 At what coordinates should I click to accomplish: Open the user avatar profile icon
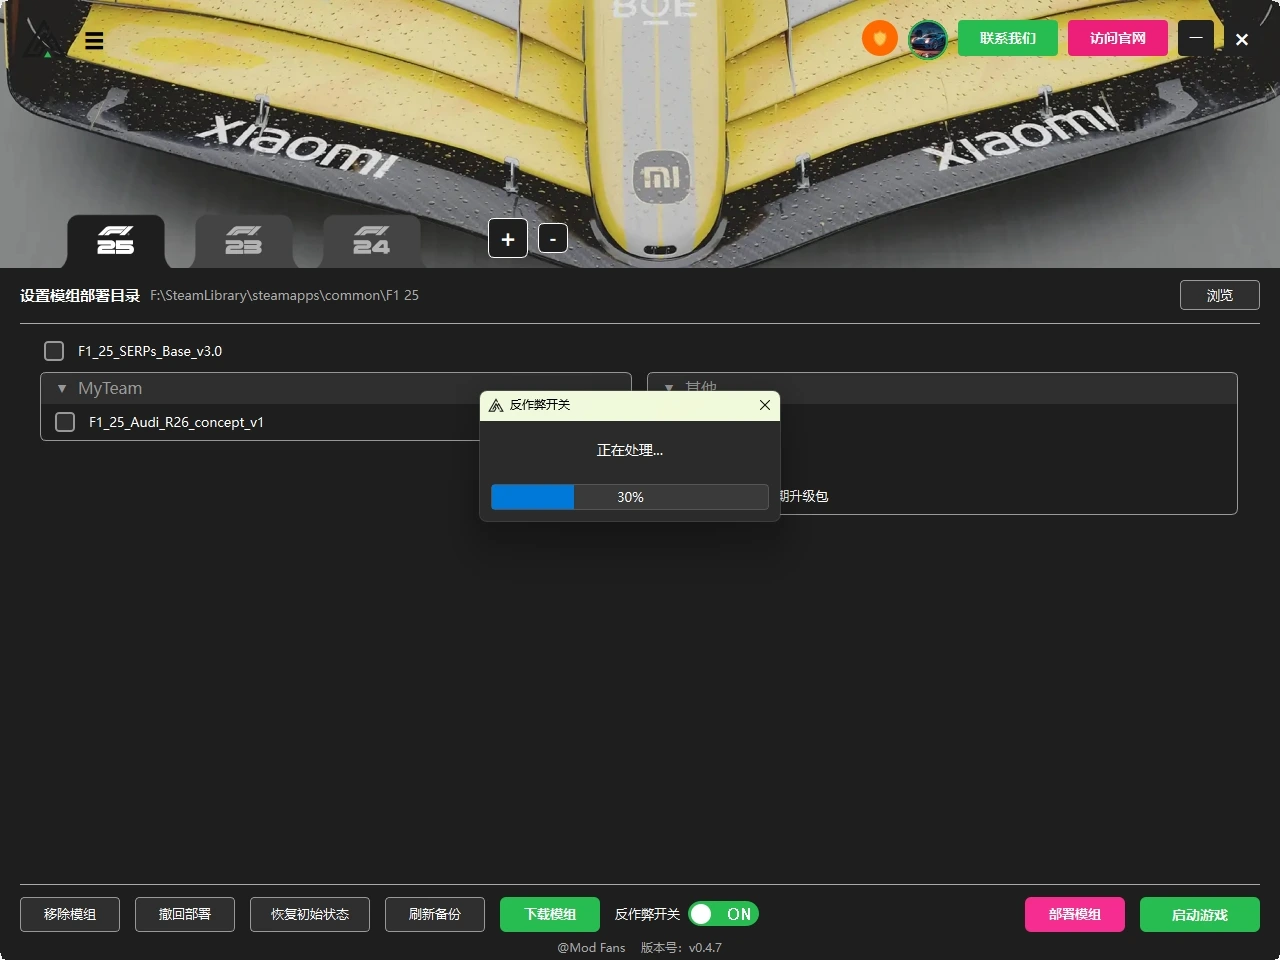[x=927, y=40]
